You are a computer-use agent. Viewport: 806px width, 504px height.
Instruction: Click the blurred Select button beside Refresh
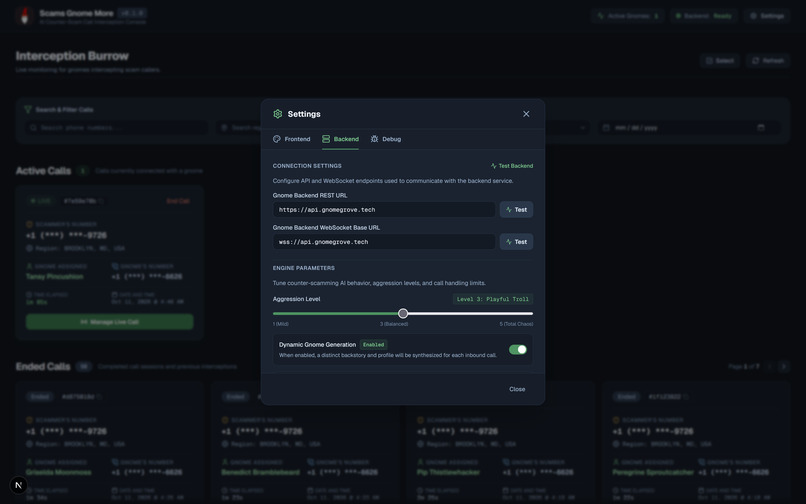click(720, 61)
